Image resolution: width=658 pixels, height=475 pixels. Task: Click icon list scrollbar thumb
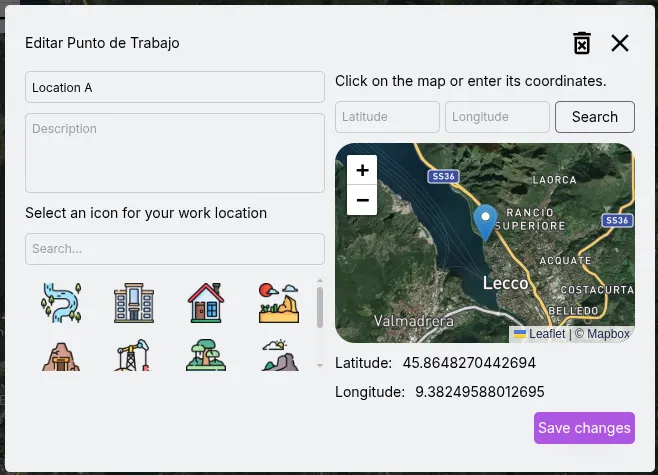tap(320, 307)
